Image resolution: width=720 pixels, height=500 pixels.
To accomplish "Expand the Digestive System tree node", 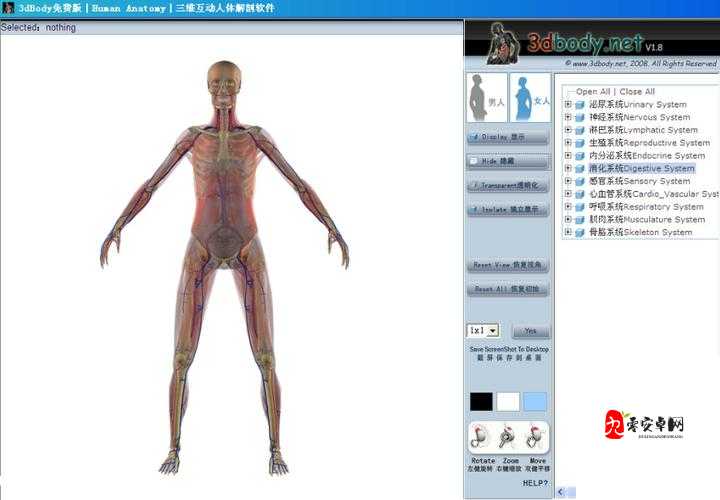I will pos(568,168).
